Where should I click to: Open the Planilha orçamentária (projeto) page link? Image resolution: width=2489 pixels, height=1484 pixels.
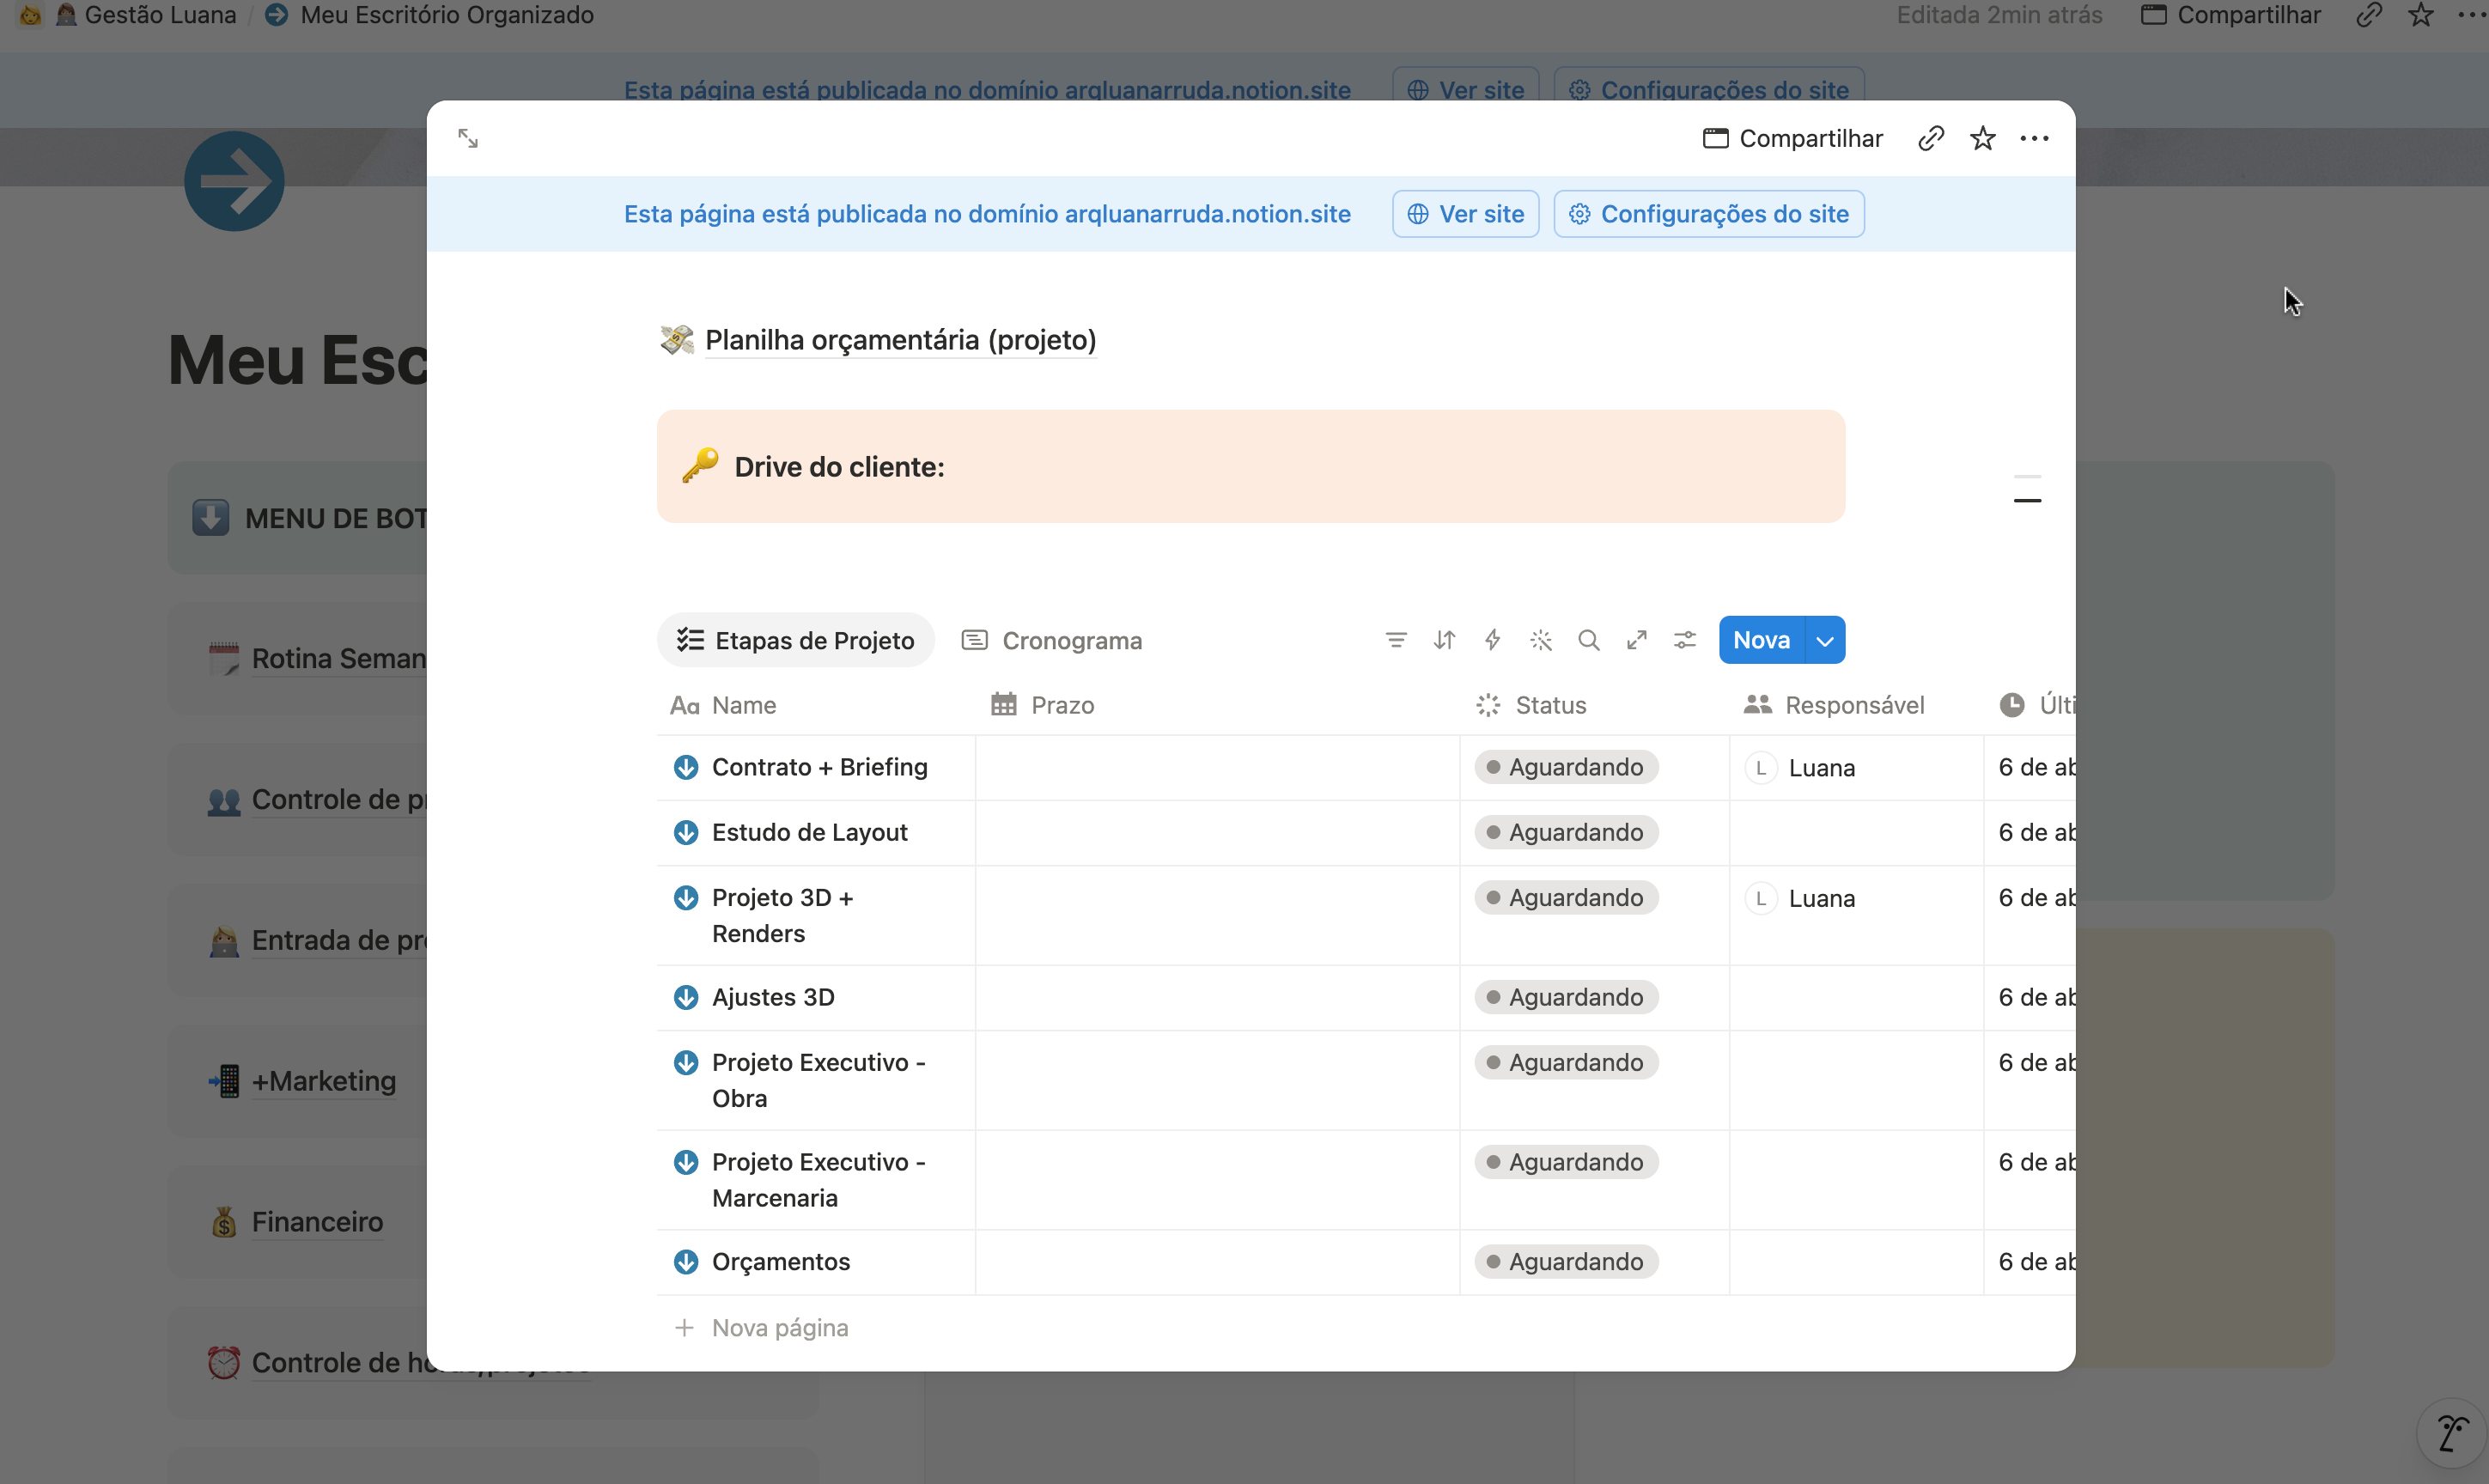(900, 340)
